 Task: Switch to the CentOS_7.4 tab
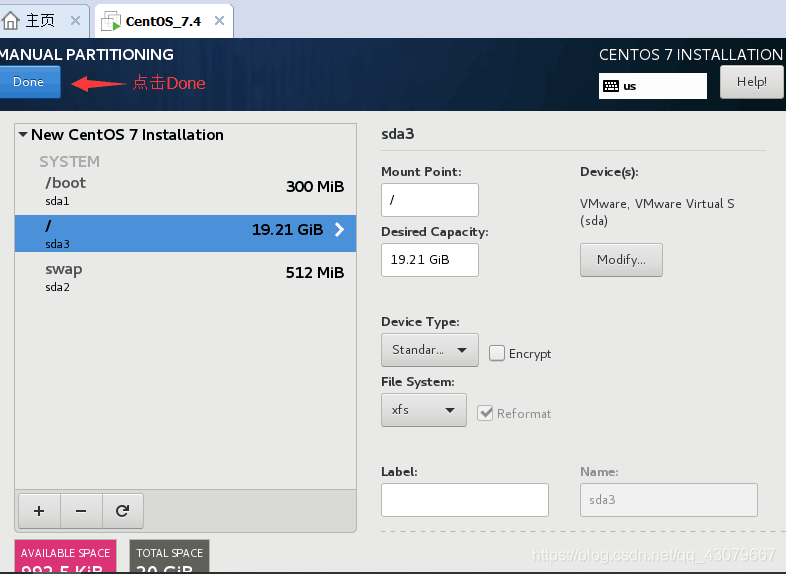point(163,21)
